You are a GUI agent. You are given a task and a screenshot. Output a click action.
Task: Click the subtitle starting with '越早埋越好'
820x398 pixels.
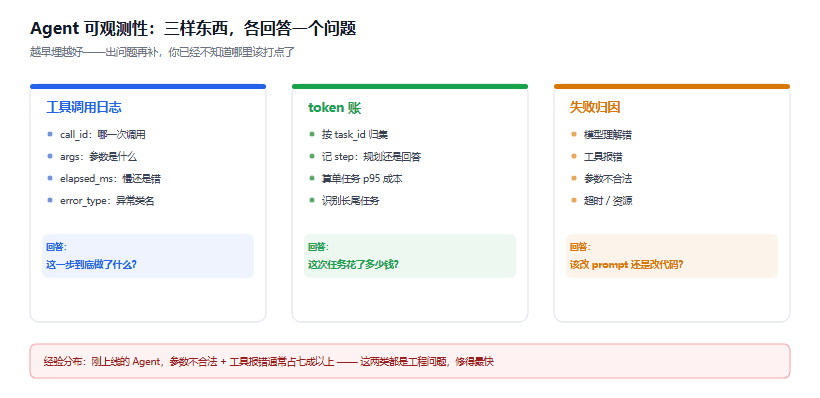[x=163, y=52]
